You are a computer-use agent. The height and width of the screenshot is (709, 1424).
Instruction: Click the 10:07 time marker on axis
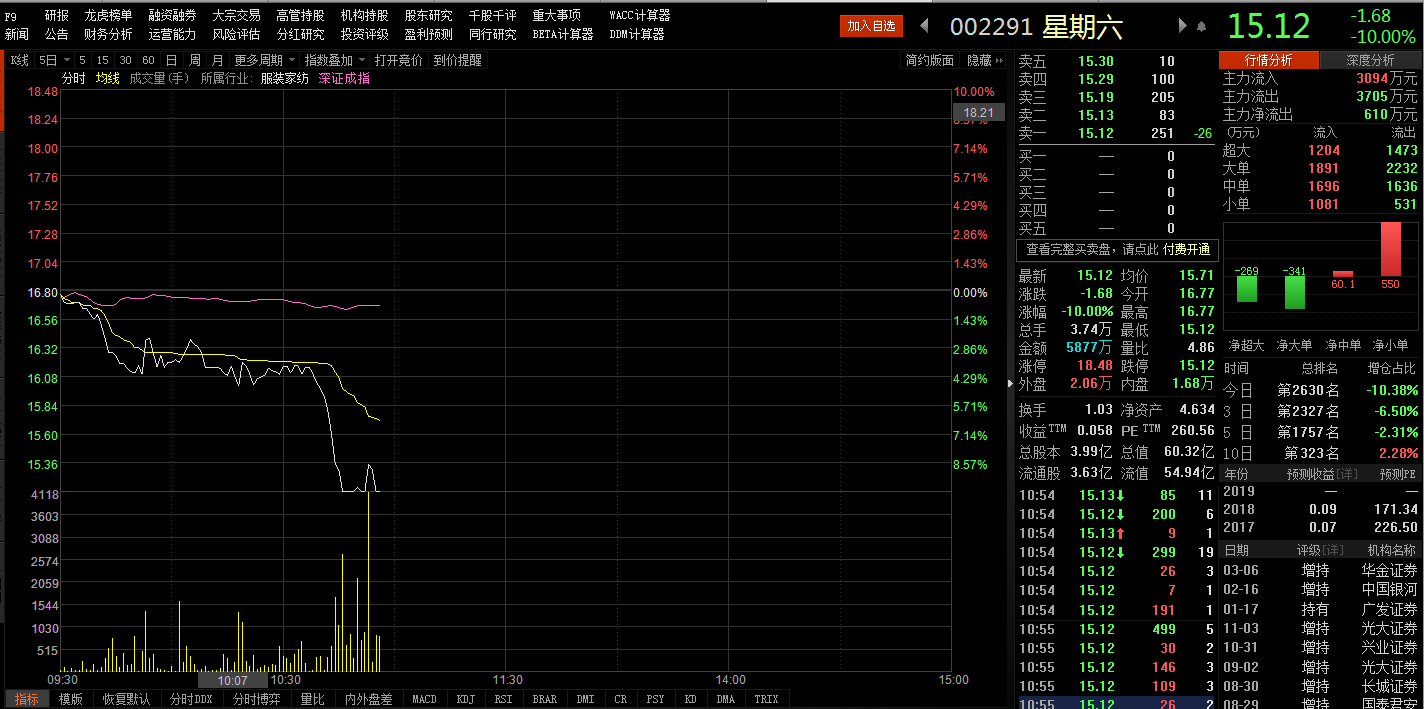point(232,680)
